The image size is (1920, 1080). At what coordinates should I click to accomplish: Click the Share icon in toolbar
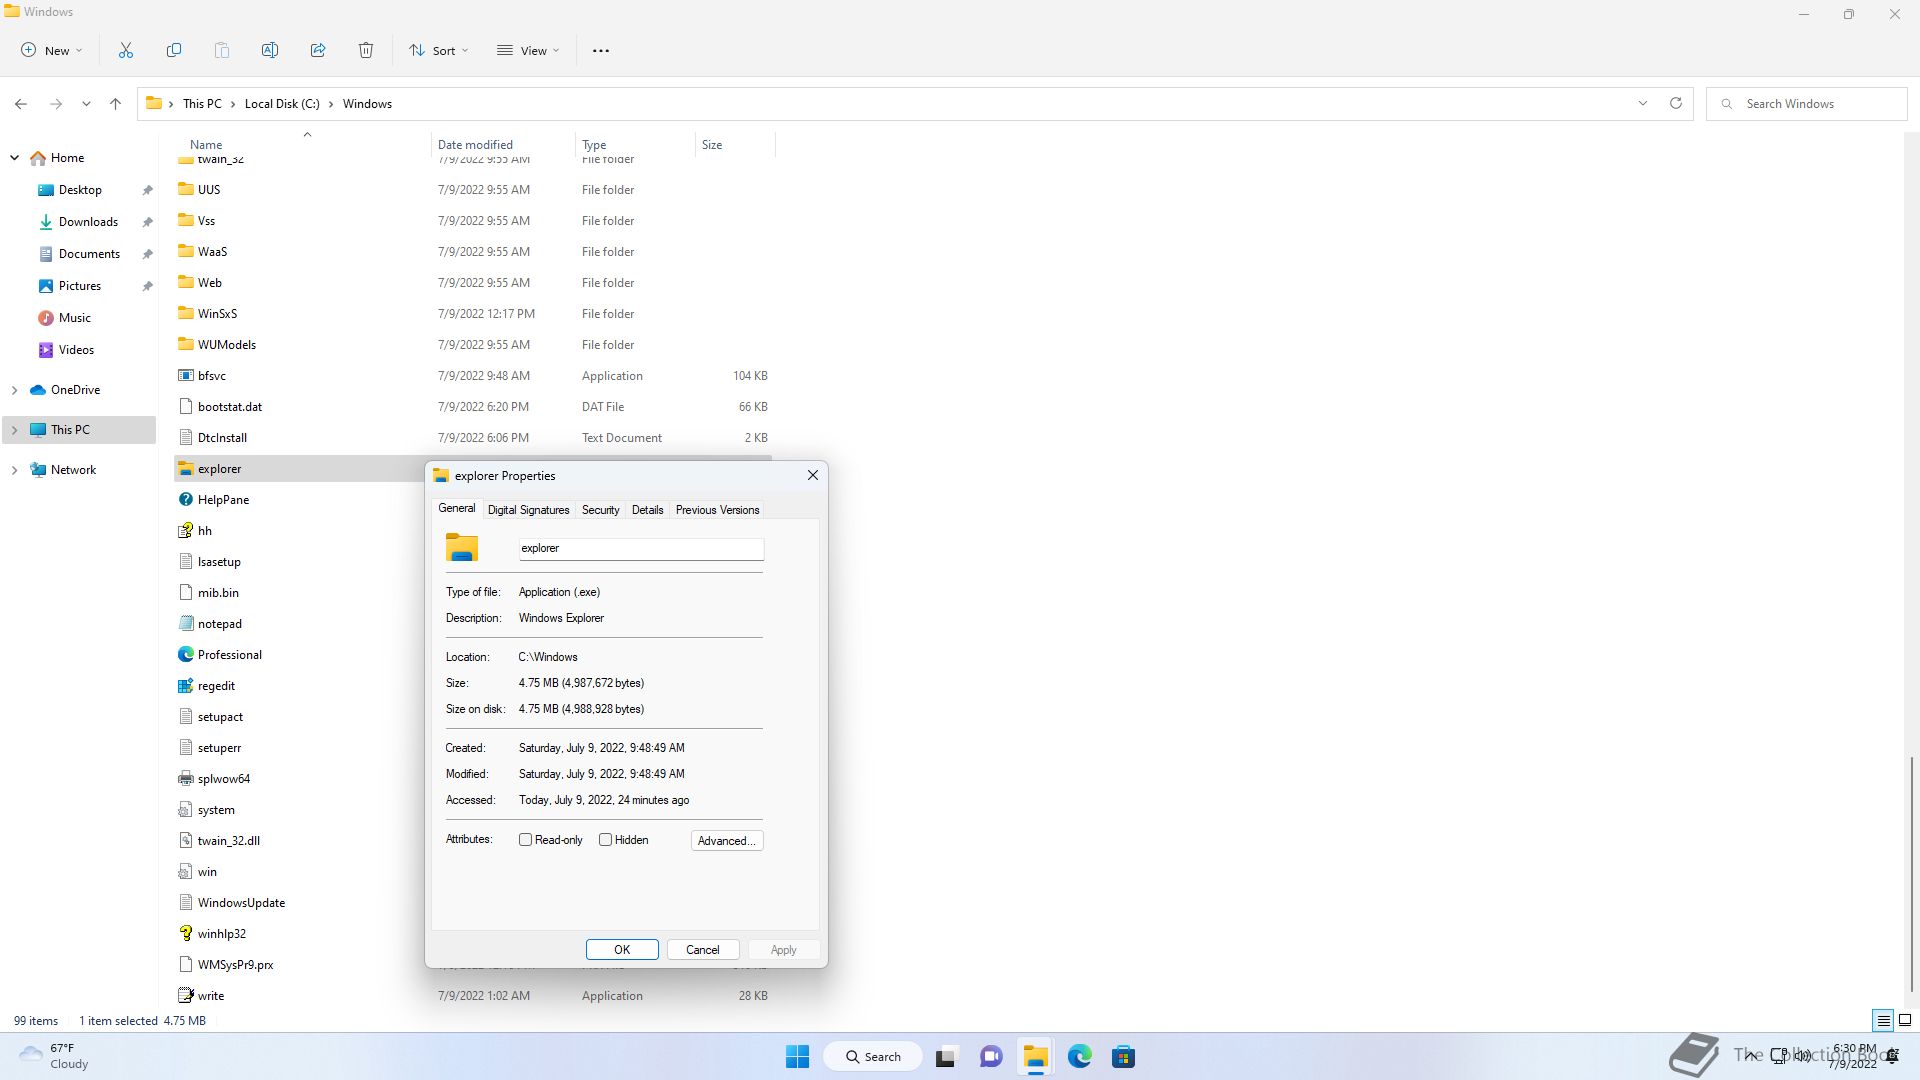318,50
